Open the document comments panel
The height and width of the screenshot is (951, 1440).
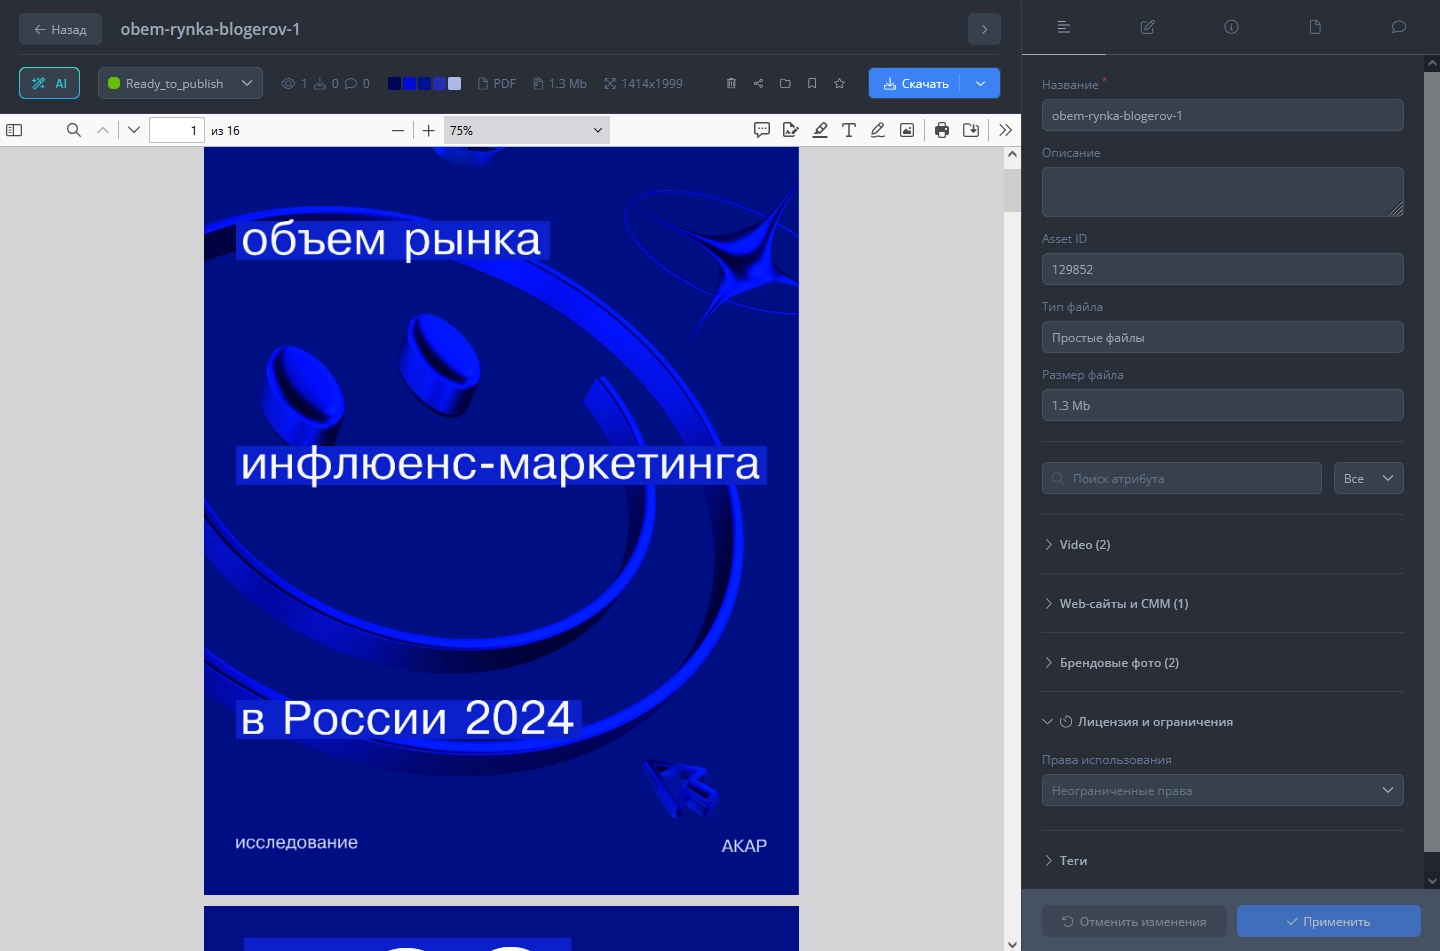click(x=1397, y=27)
